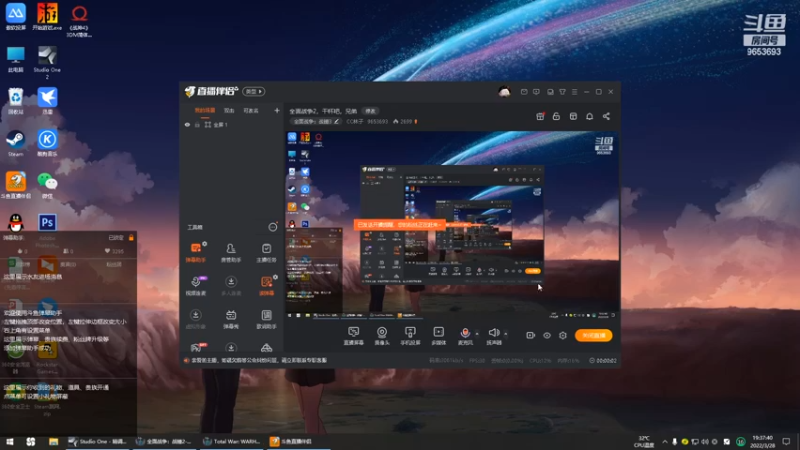Open the 迅雷 Thunder desktop shortcut
Screen dimensions: 800x450
47,101
